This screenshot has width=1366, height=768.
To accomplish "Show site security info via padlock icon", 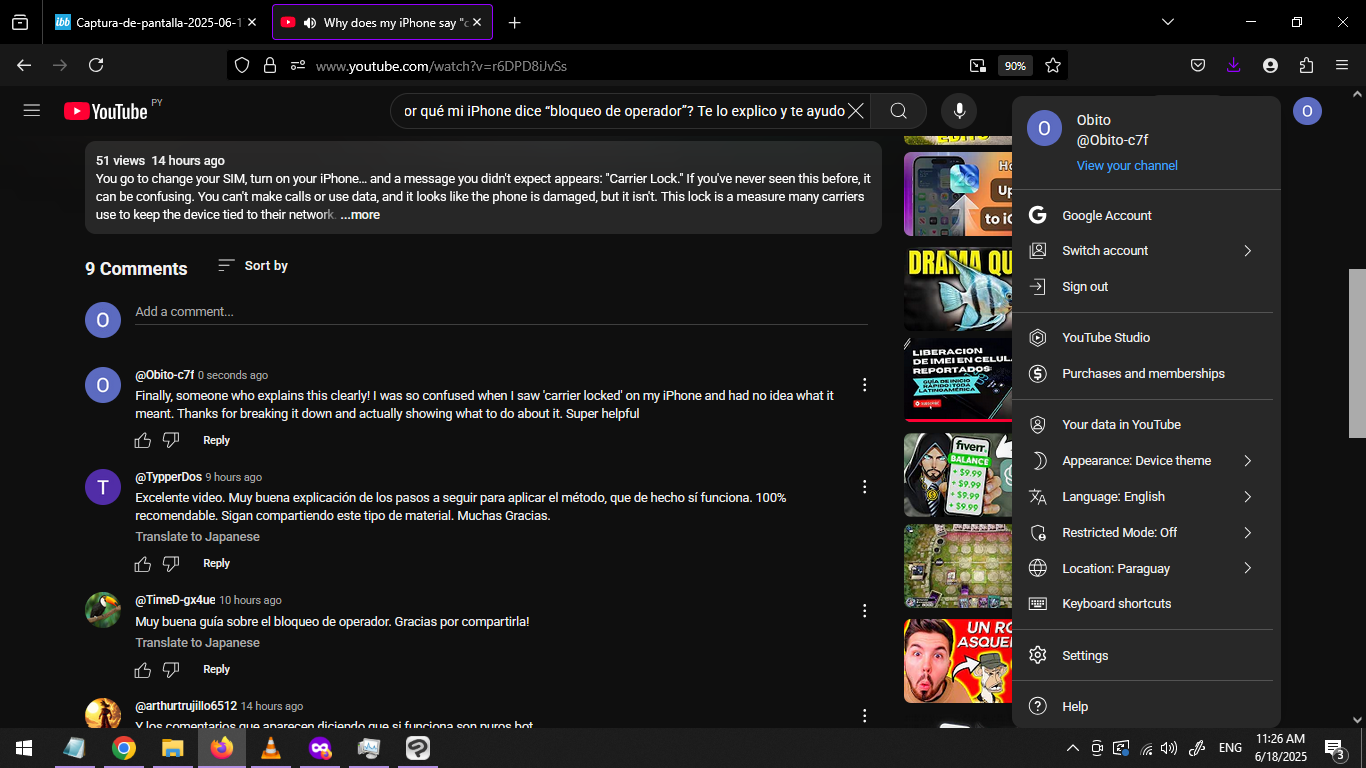I will point(269,65).
